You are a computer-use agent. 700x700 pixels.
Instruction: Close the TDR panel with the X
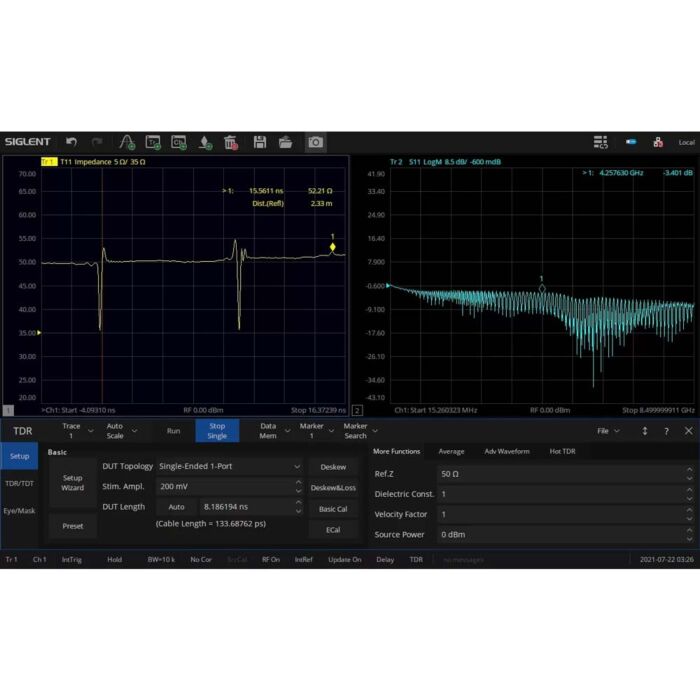click(688, 431)
